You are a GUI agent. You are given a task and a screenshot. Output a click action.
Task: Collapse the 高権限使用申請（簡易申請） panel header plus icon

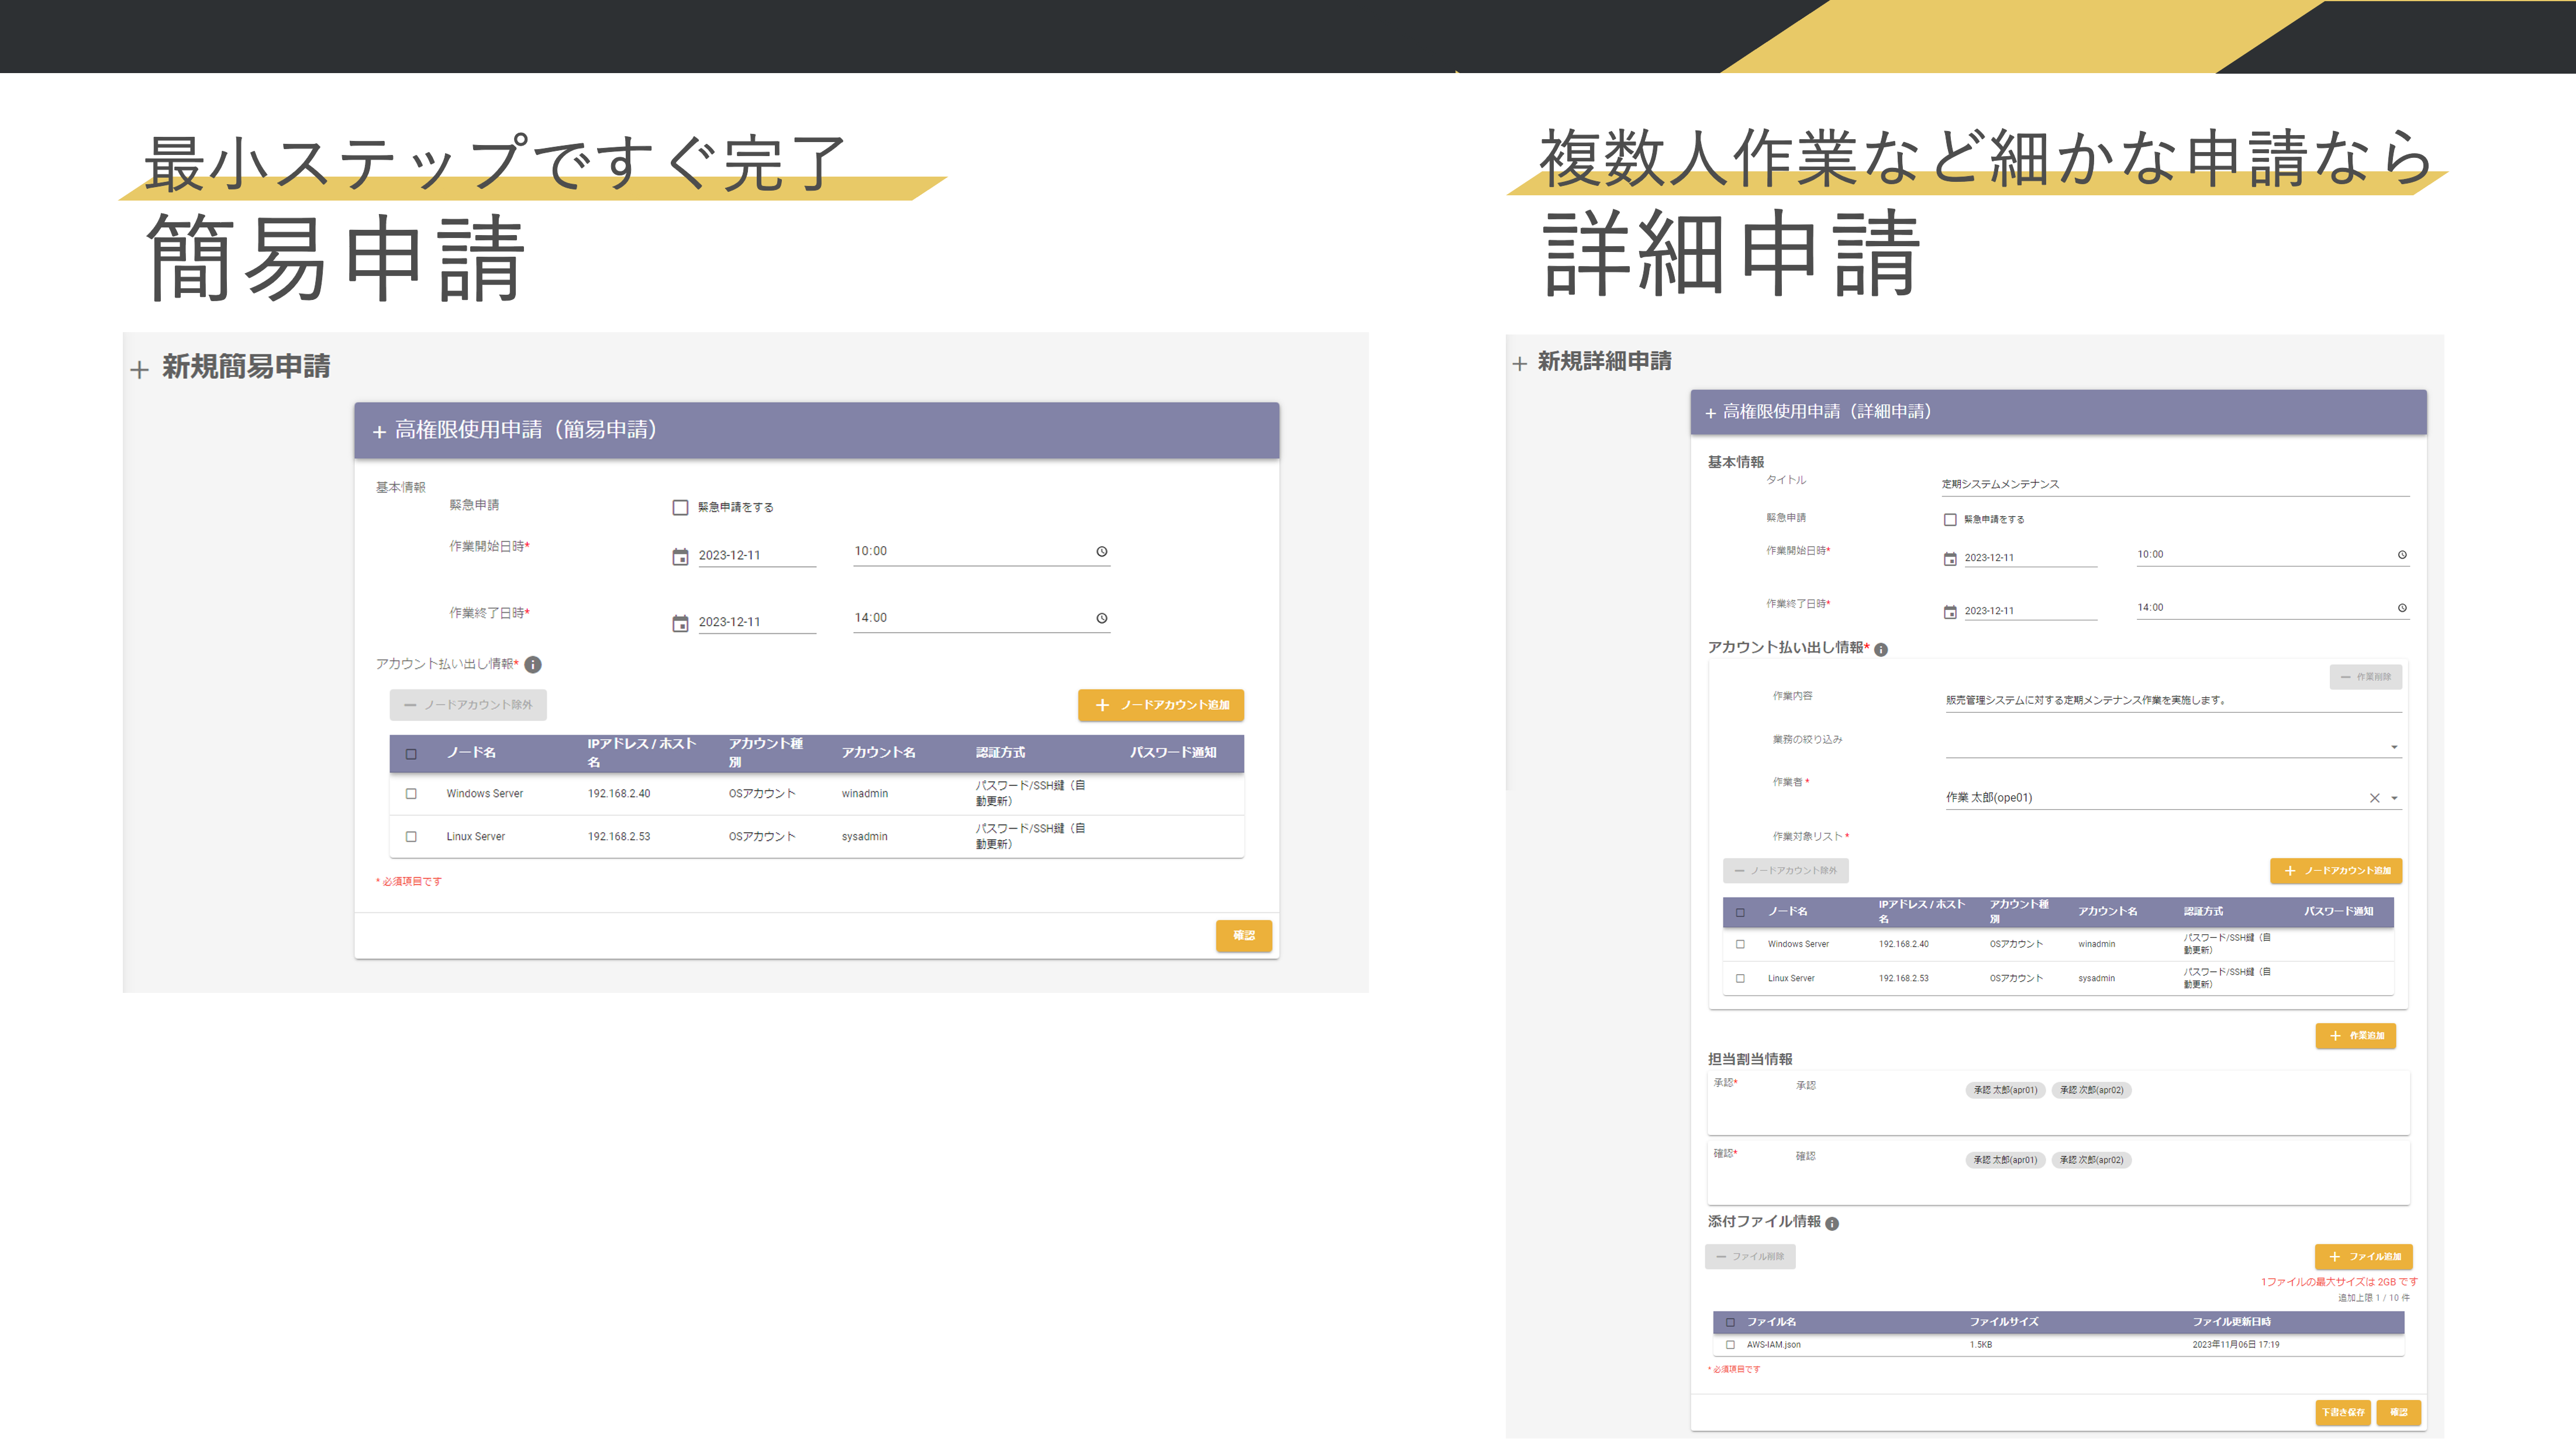378,432
